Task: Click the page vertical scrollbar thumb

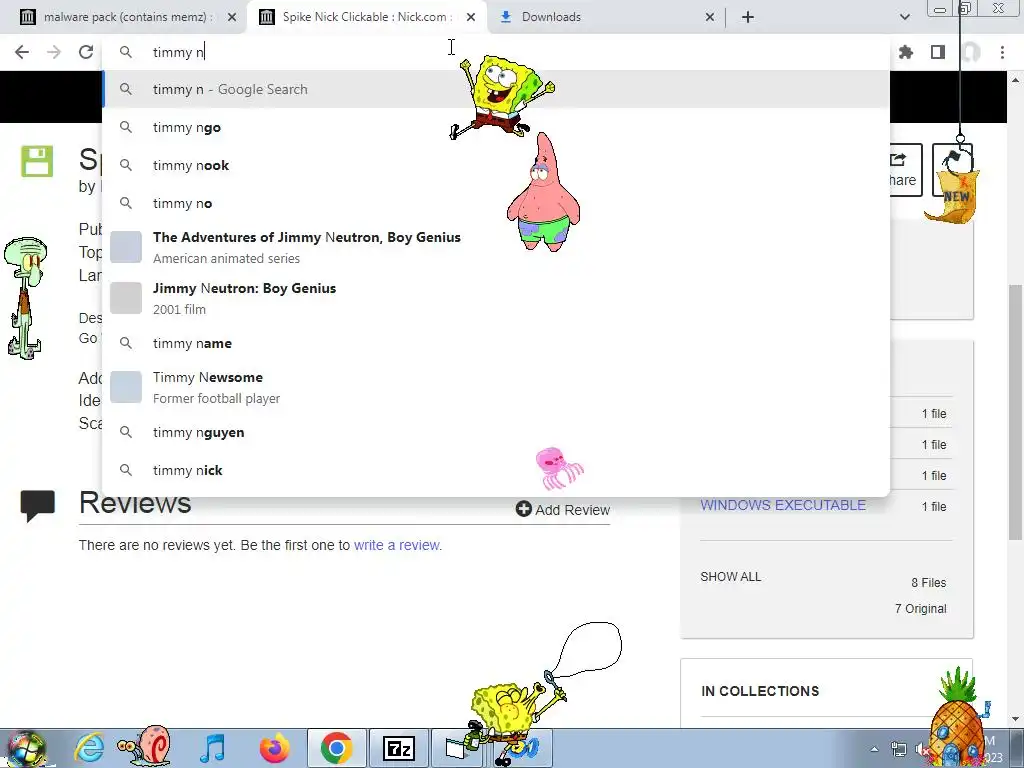Action: click(x=1015, y=412)
